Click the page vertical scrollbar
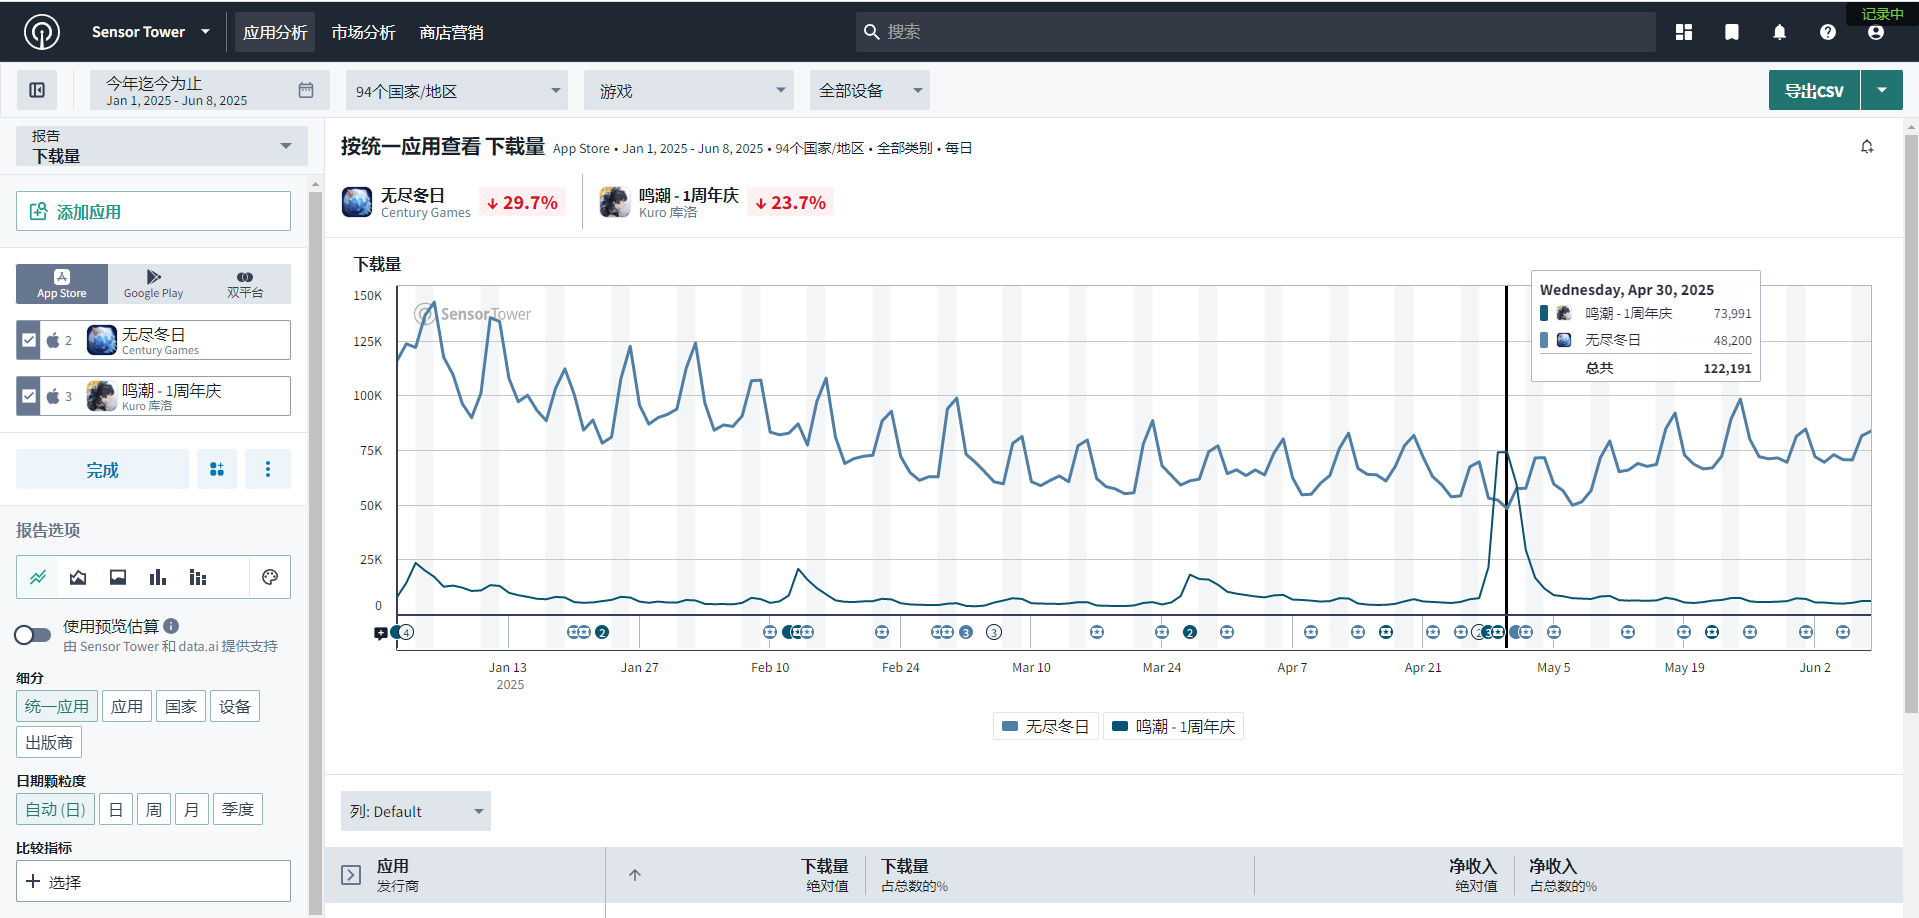 [x=1911, y=425]
